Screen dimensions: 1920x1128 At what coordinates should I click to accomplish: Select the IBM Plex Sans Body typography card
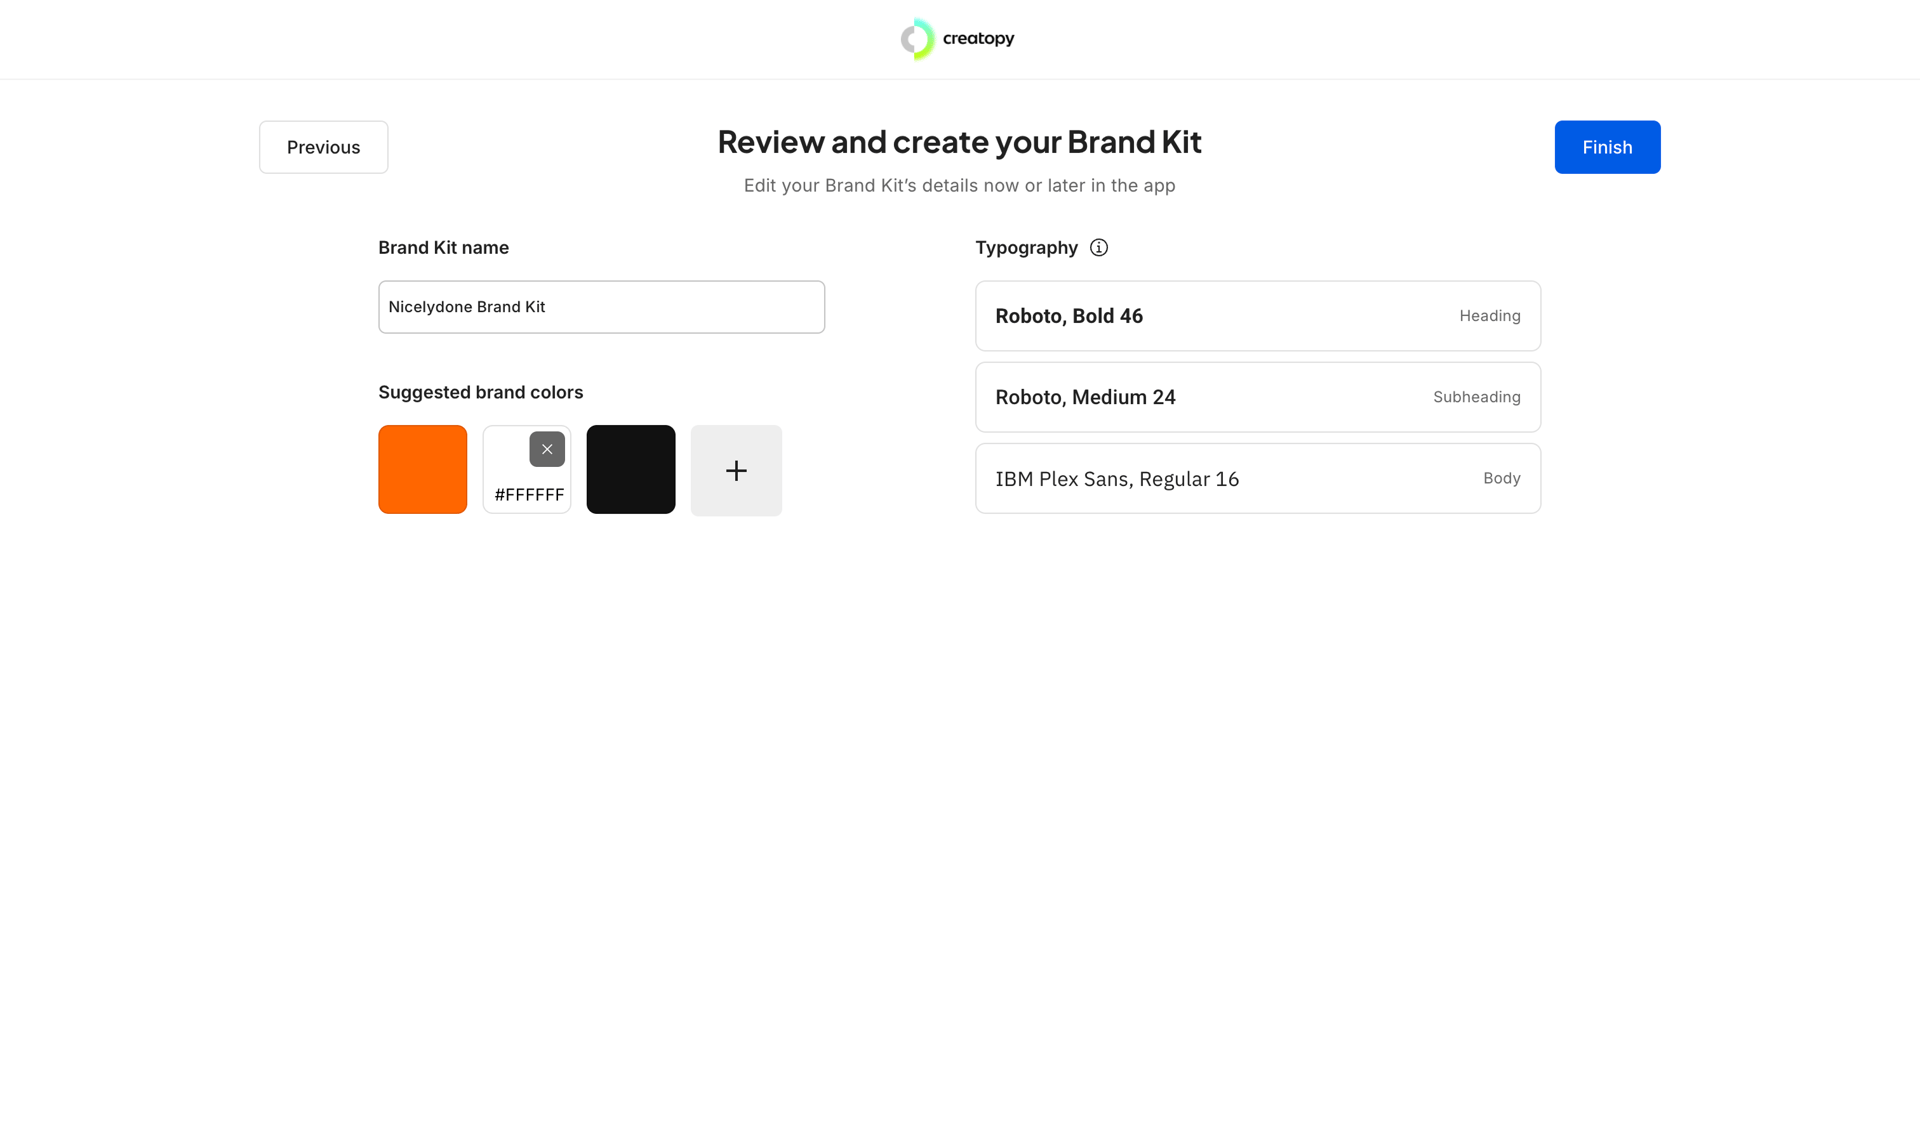tap(1257, 478)
